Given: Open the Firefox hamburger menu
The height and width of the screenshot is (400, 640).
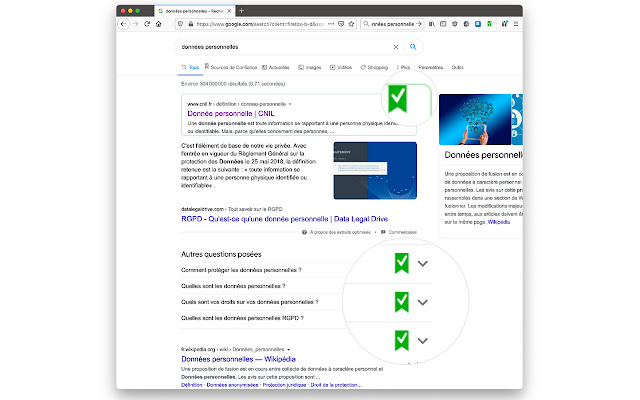Looking at the screenshot, I should pos(516,24).
